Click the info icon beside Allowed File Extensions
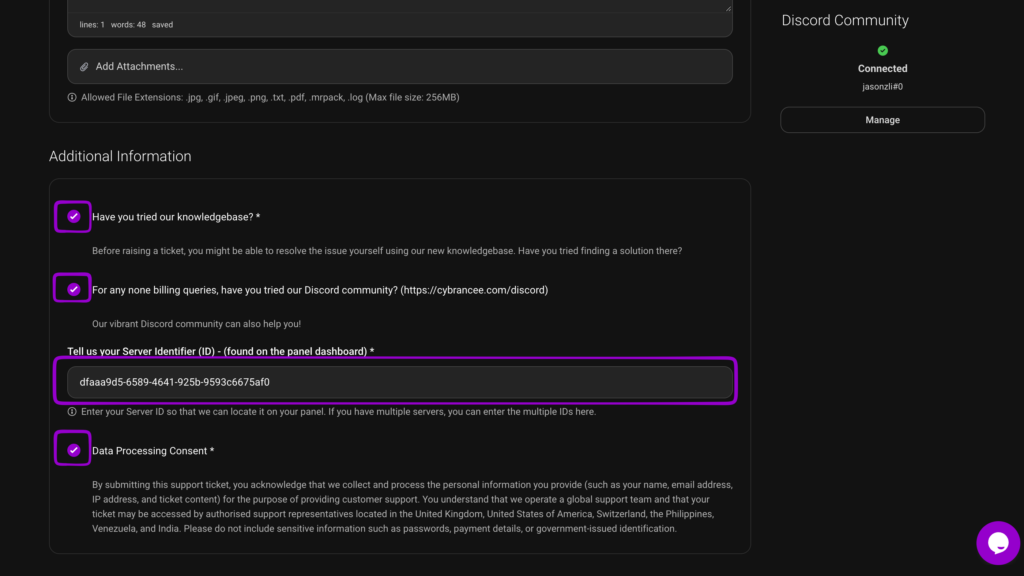 [72, 97]
